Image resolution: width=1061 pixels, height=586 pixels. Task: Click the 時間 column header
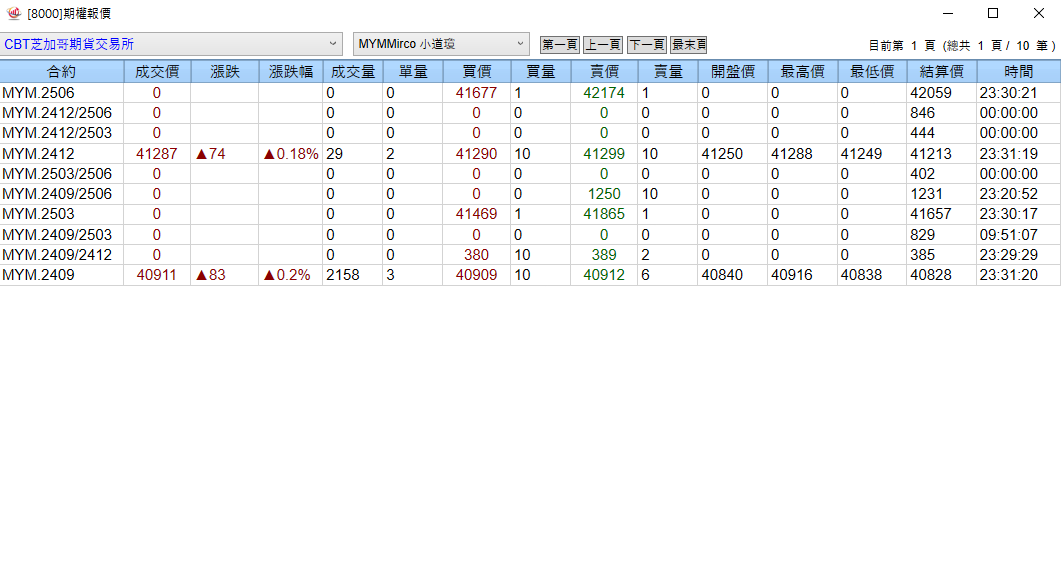pyautogui.click(x=1018, y=72)
